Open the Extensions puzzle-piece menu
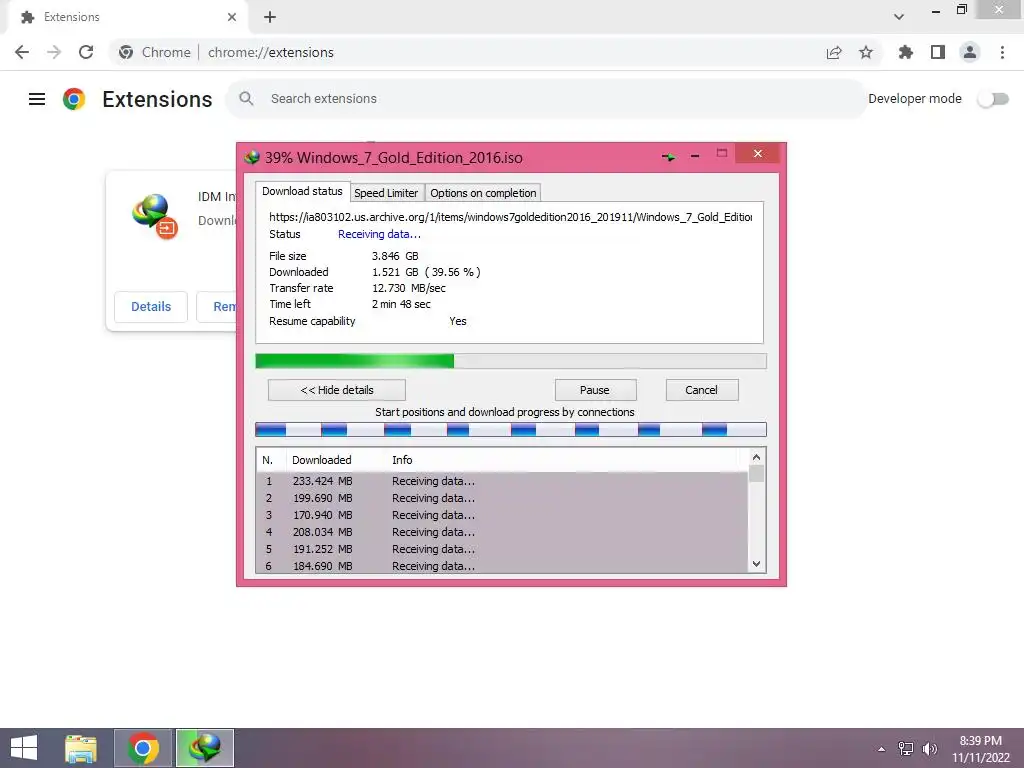The width and height of the screenshot is (1024, 768). point(905,52)
